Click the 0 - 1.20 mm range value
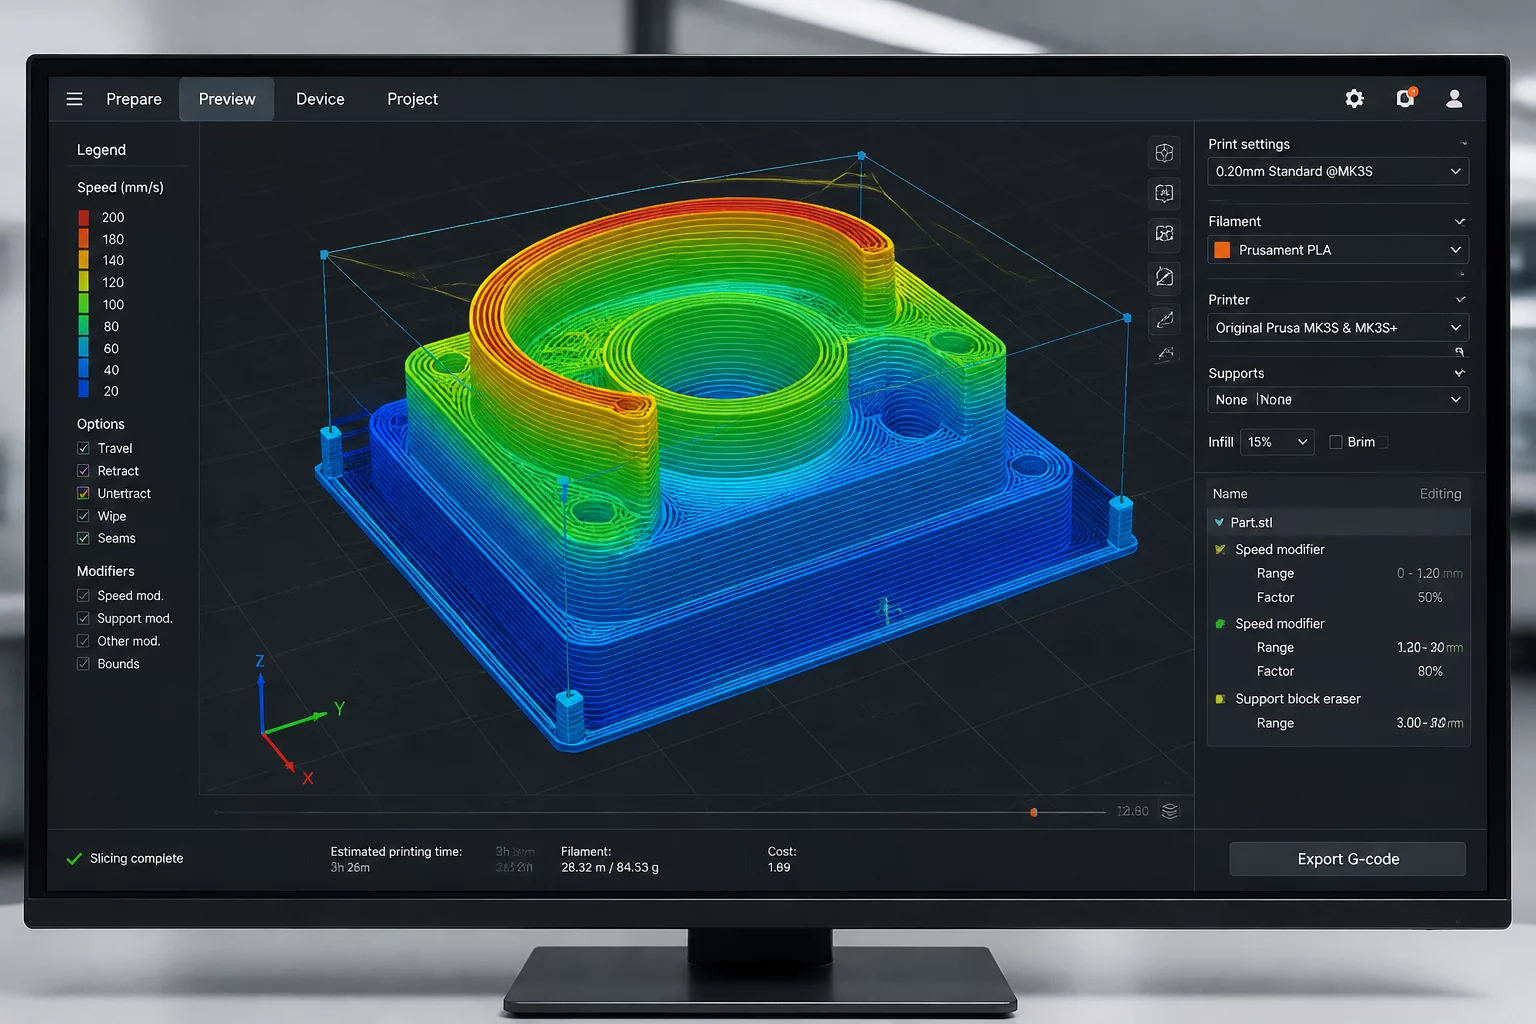Image resolution: width=1536 pixels, height=1024 pixels. point(1429,573)
